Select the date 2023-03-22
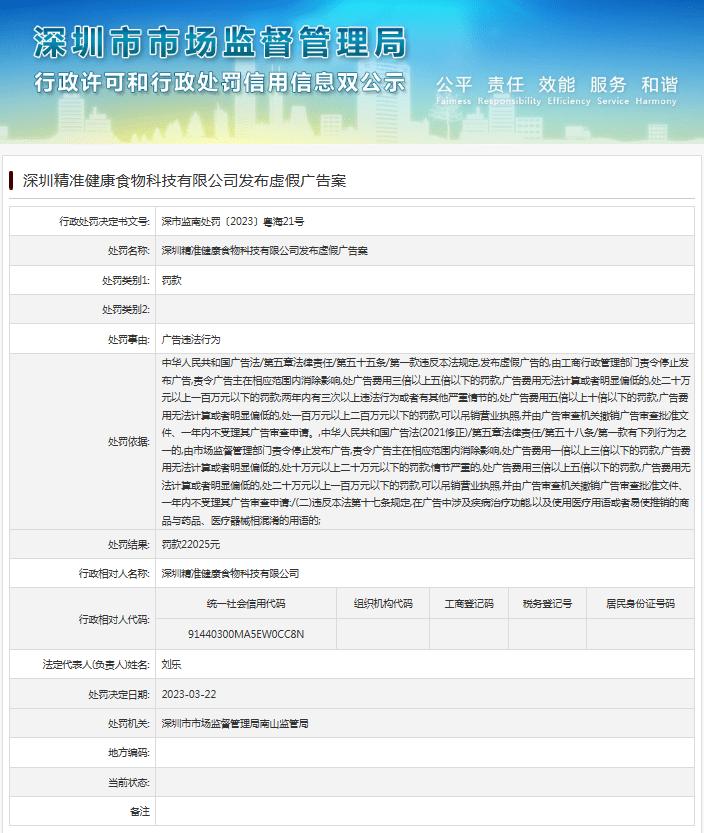The image size is (704, 833). [189, 694]
